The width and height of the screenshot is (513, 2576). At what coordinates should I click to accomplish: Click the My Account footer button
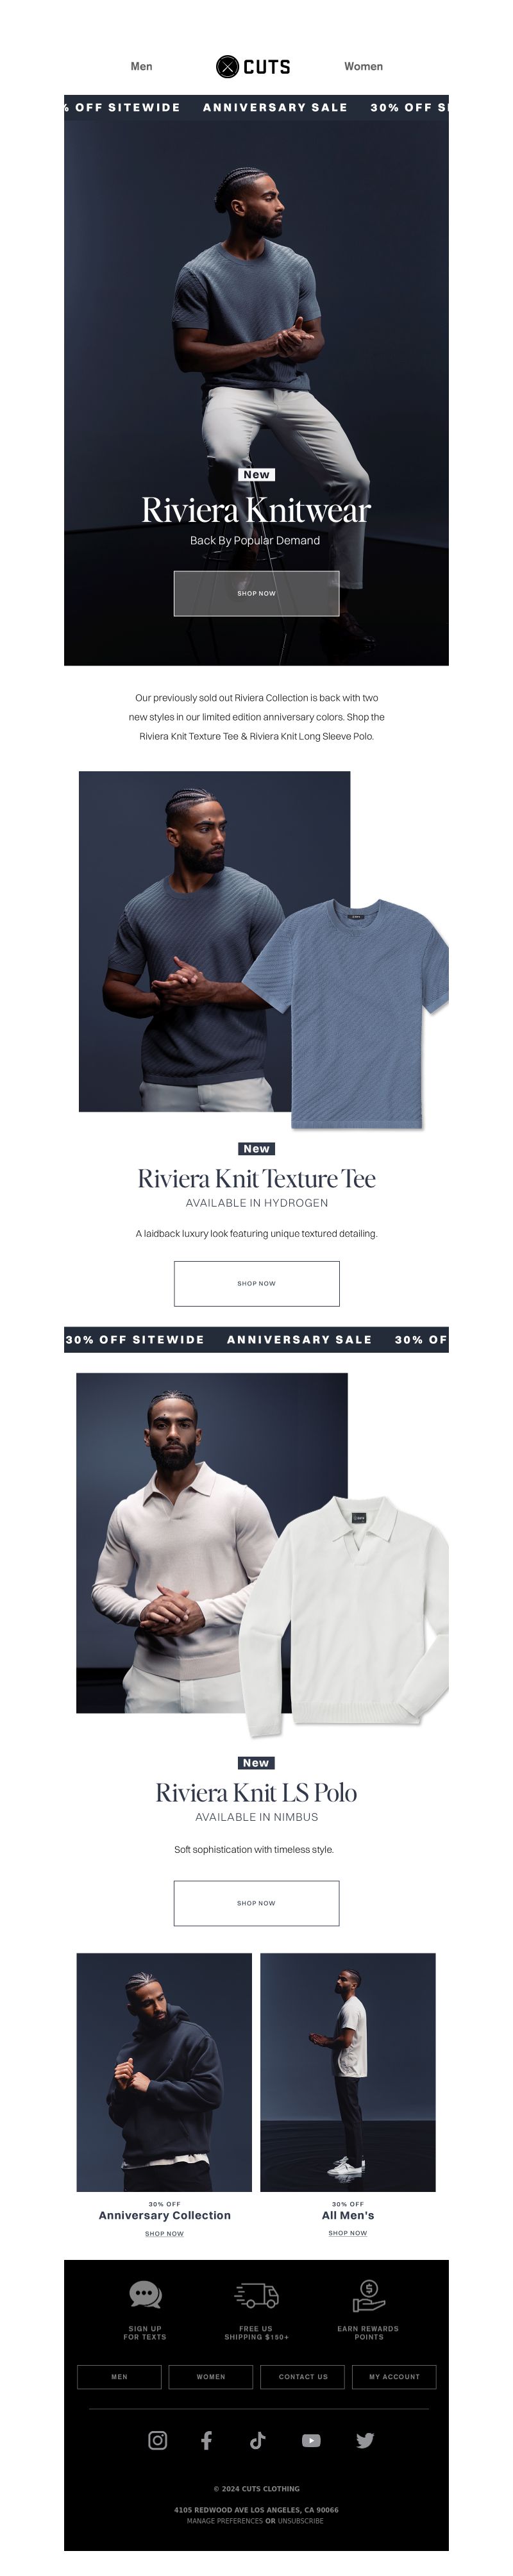(394, 2377)
